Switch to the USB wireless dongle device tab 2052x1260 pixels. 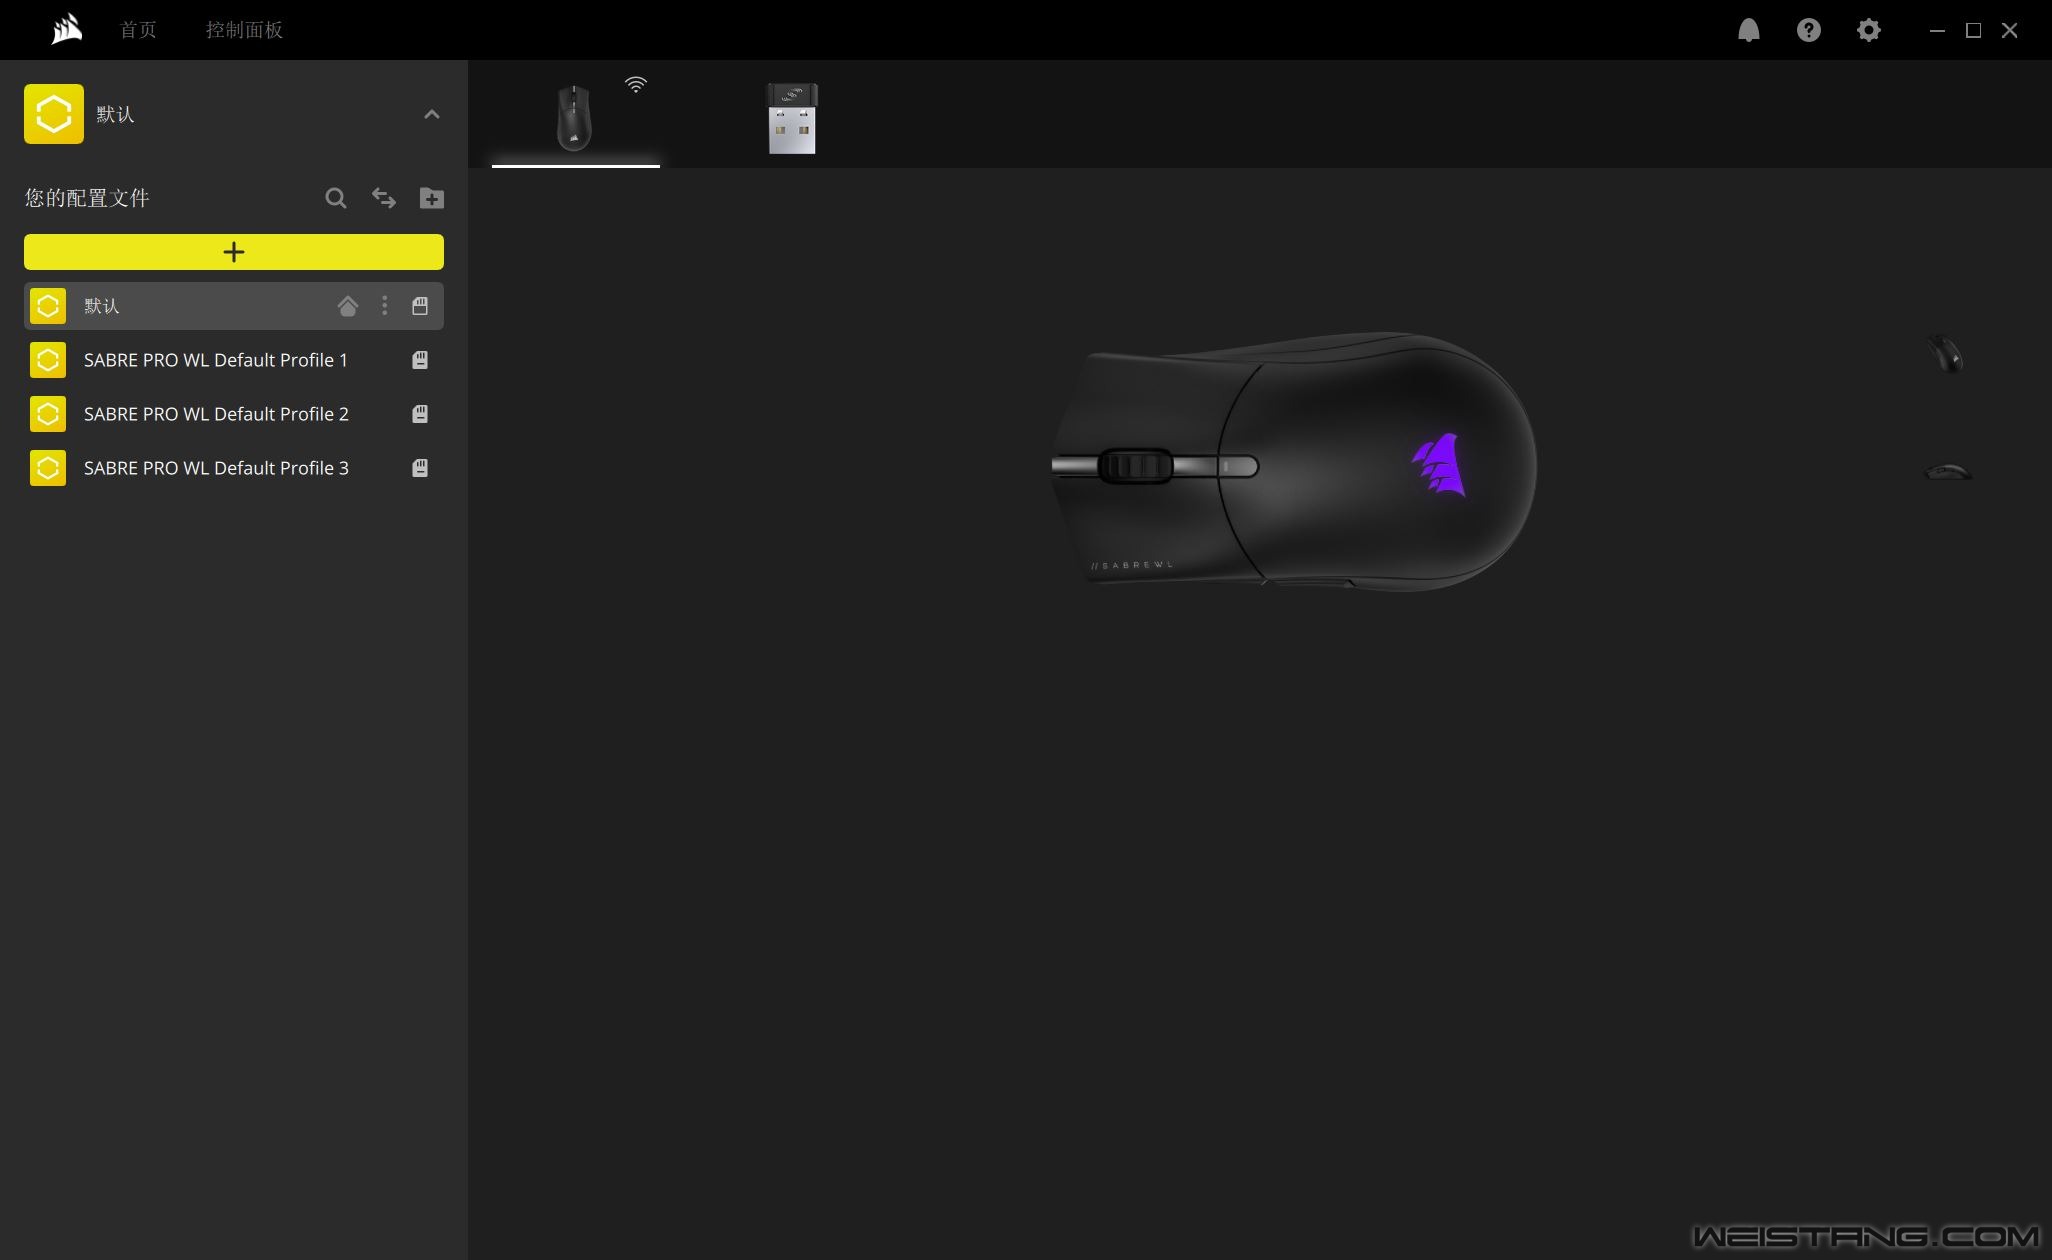click(792, 118)
